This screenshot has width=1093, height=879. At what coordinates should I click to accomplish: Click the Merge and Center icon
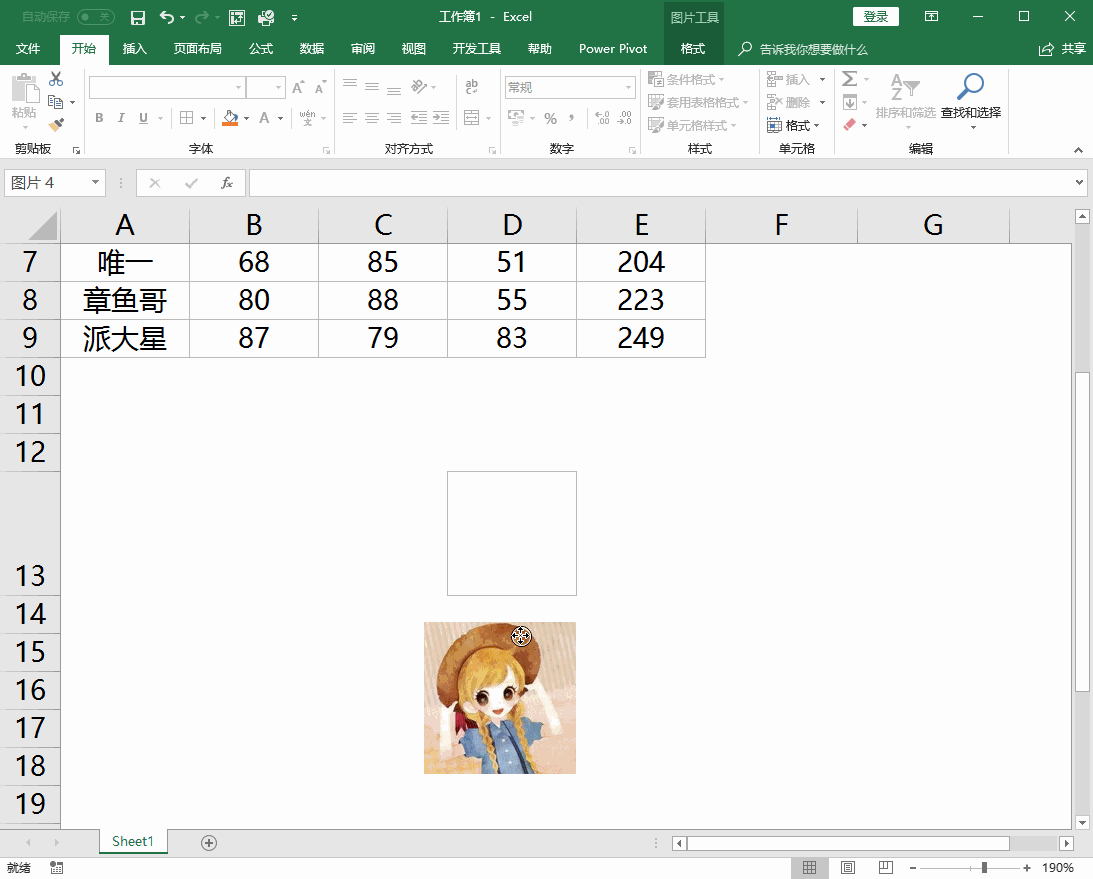[x=472, y=118]
